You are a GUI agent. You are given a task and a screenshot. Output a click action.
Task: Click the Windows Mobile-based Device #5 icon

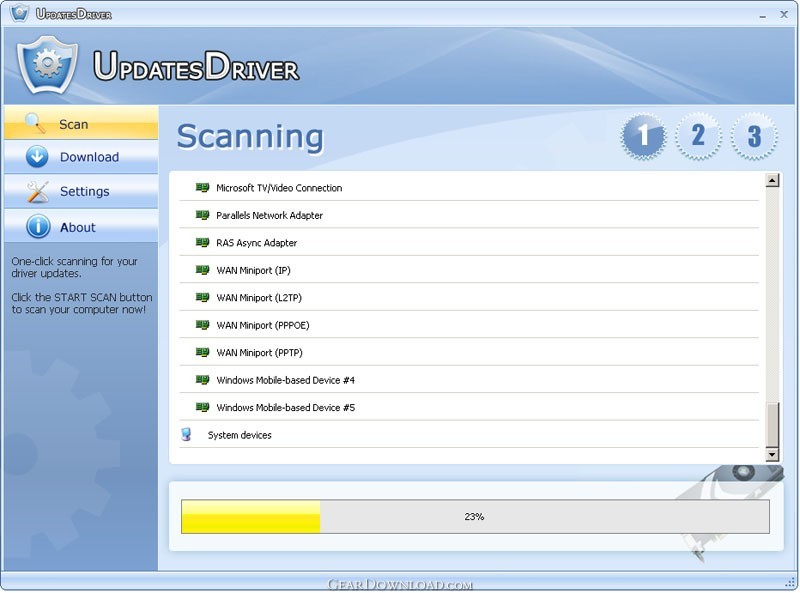click(x=203, y=407)
